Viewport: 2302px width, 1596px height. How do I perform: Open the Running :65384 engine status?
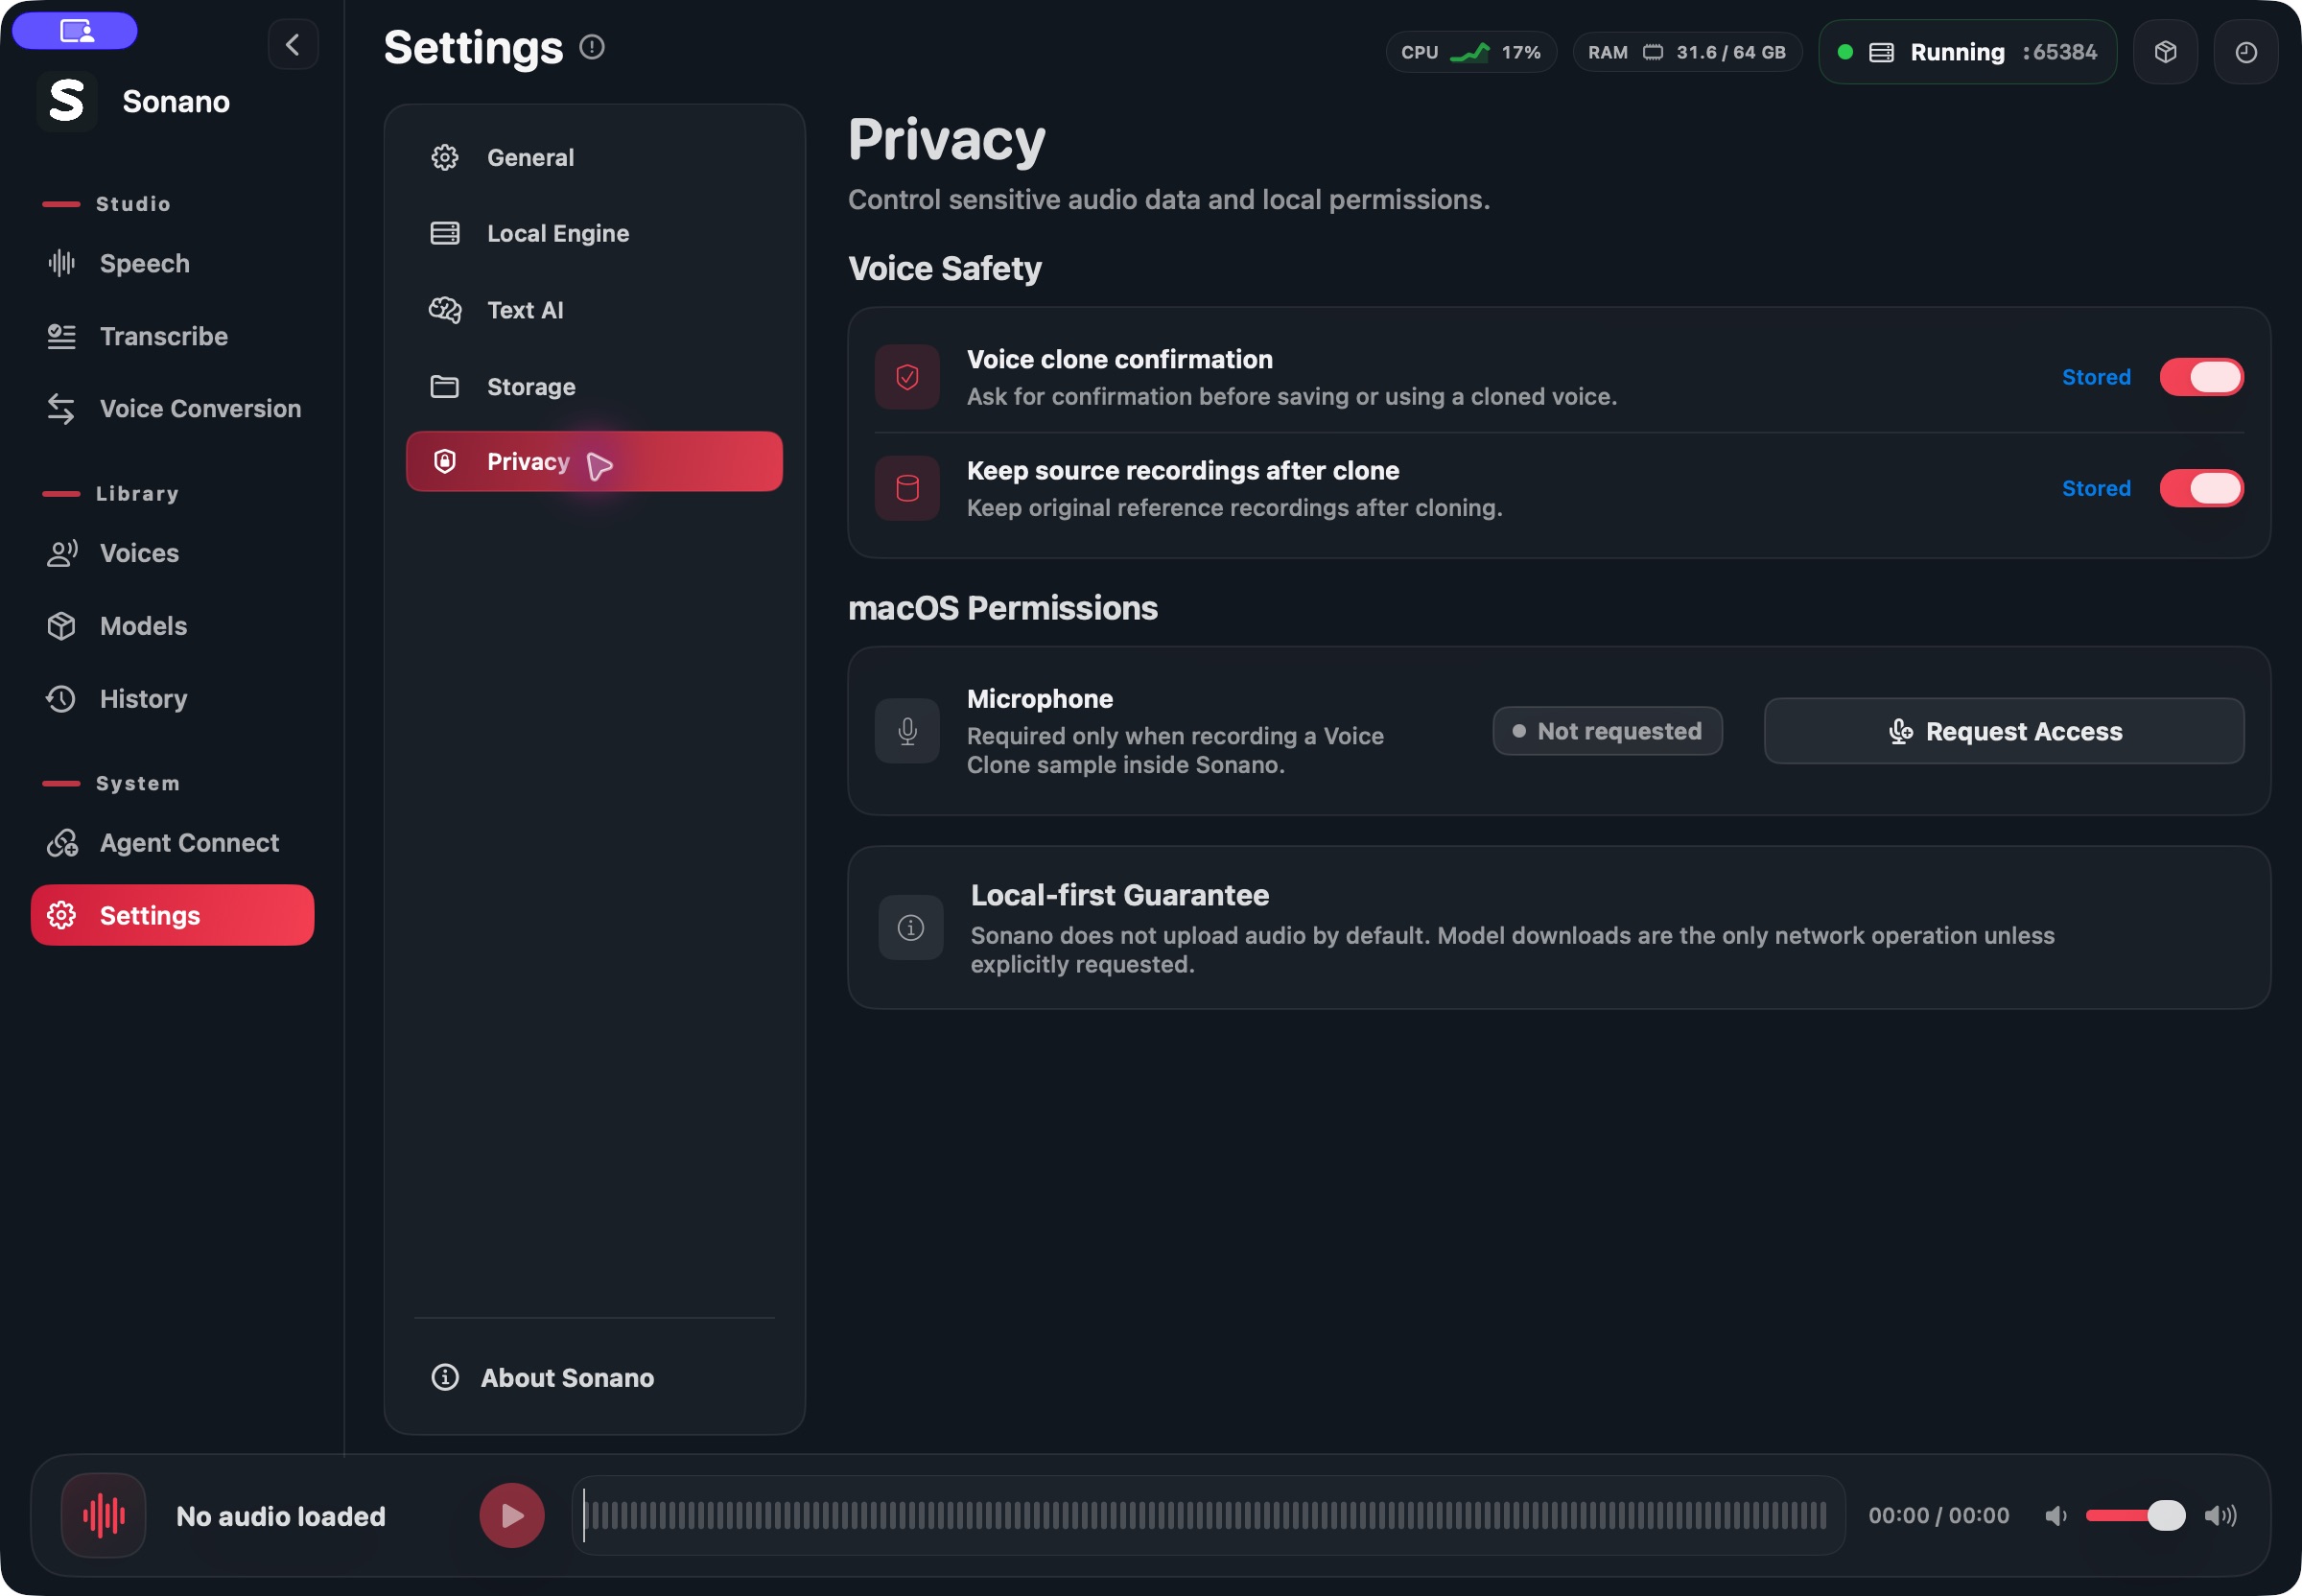[x=1967, y=52]
